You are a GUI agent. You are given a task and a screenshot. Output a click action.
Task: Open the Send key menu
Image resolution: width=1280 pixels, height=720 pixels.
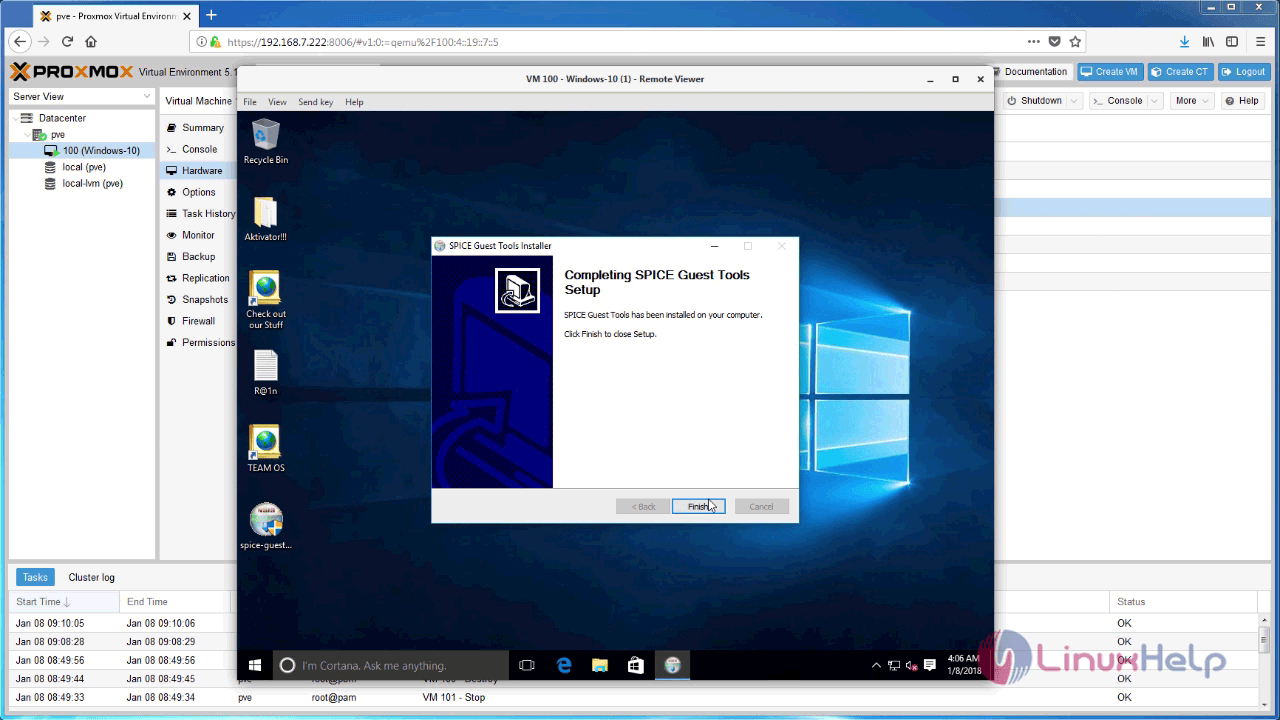click(315, 102)
